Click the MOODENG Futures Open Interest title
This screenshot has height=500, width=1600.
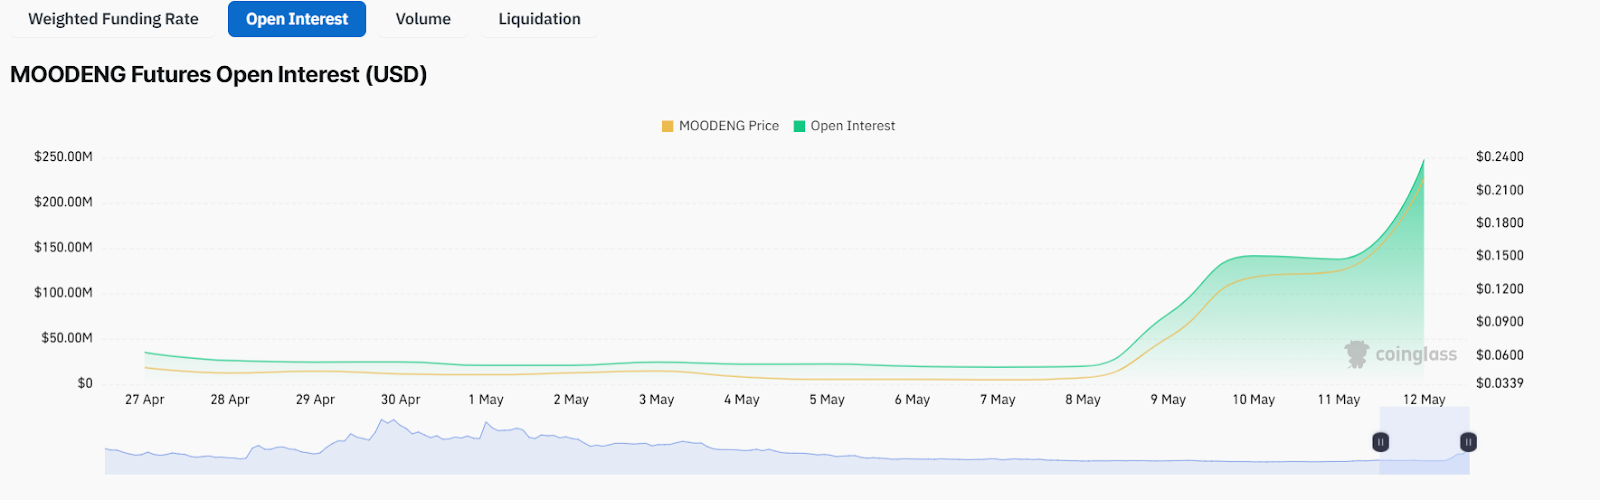[219, 75]
